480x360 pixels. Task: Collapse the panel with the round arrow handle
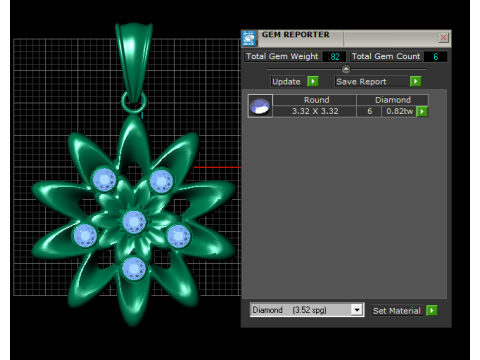(x=346, y=69)
